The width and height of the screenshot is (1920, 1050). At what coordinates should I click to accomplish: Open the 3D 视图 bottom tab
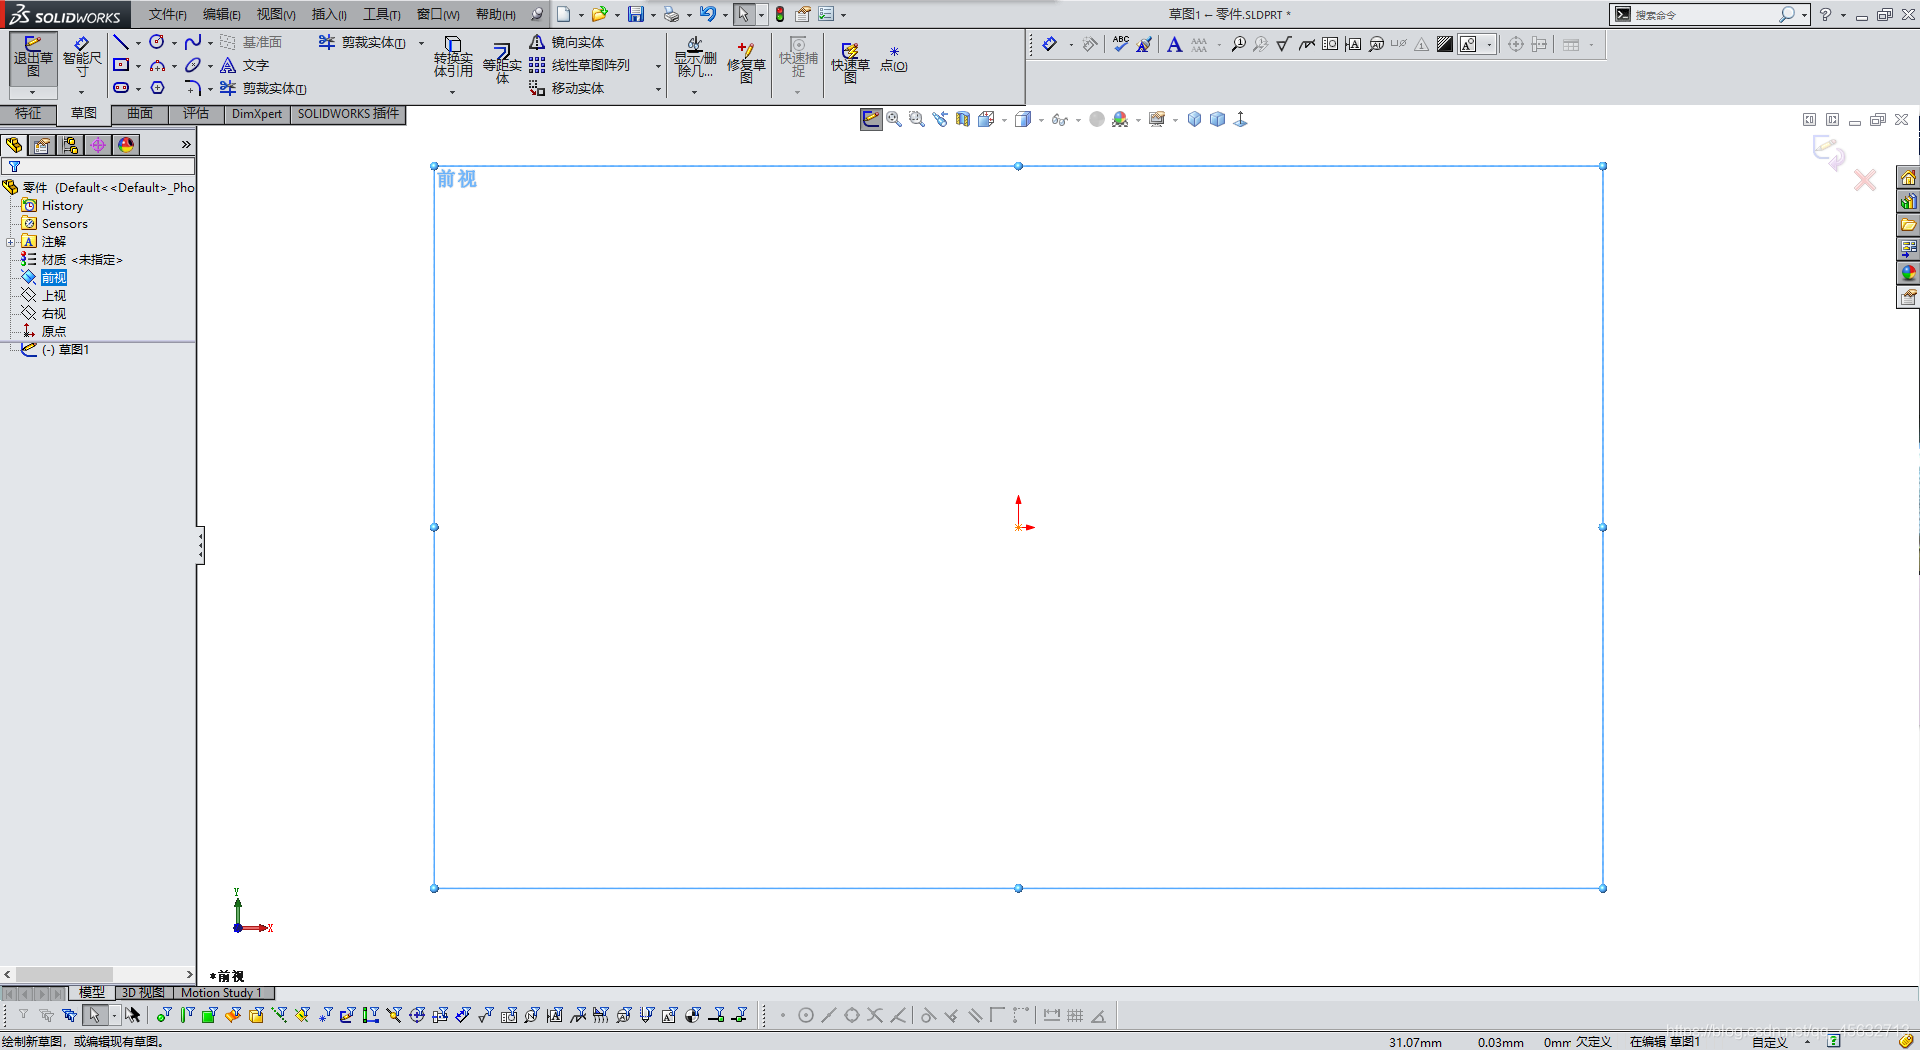coord(143,993)
